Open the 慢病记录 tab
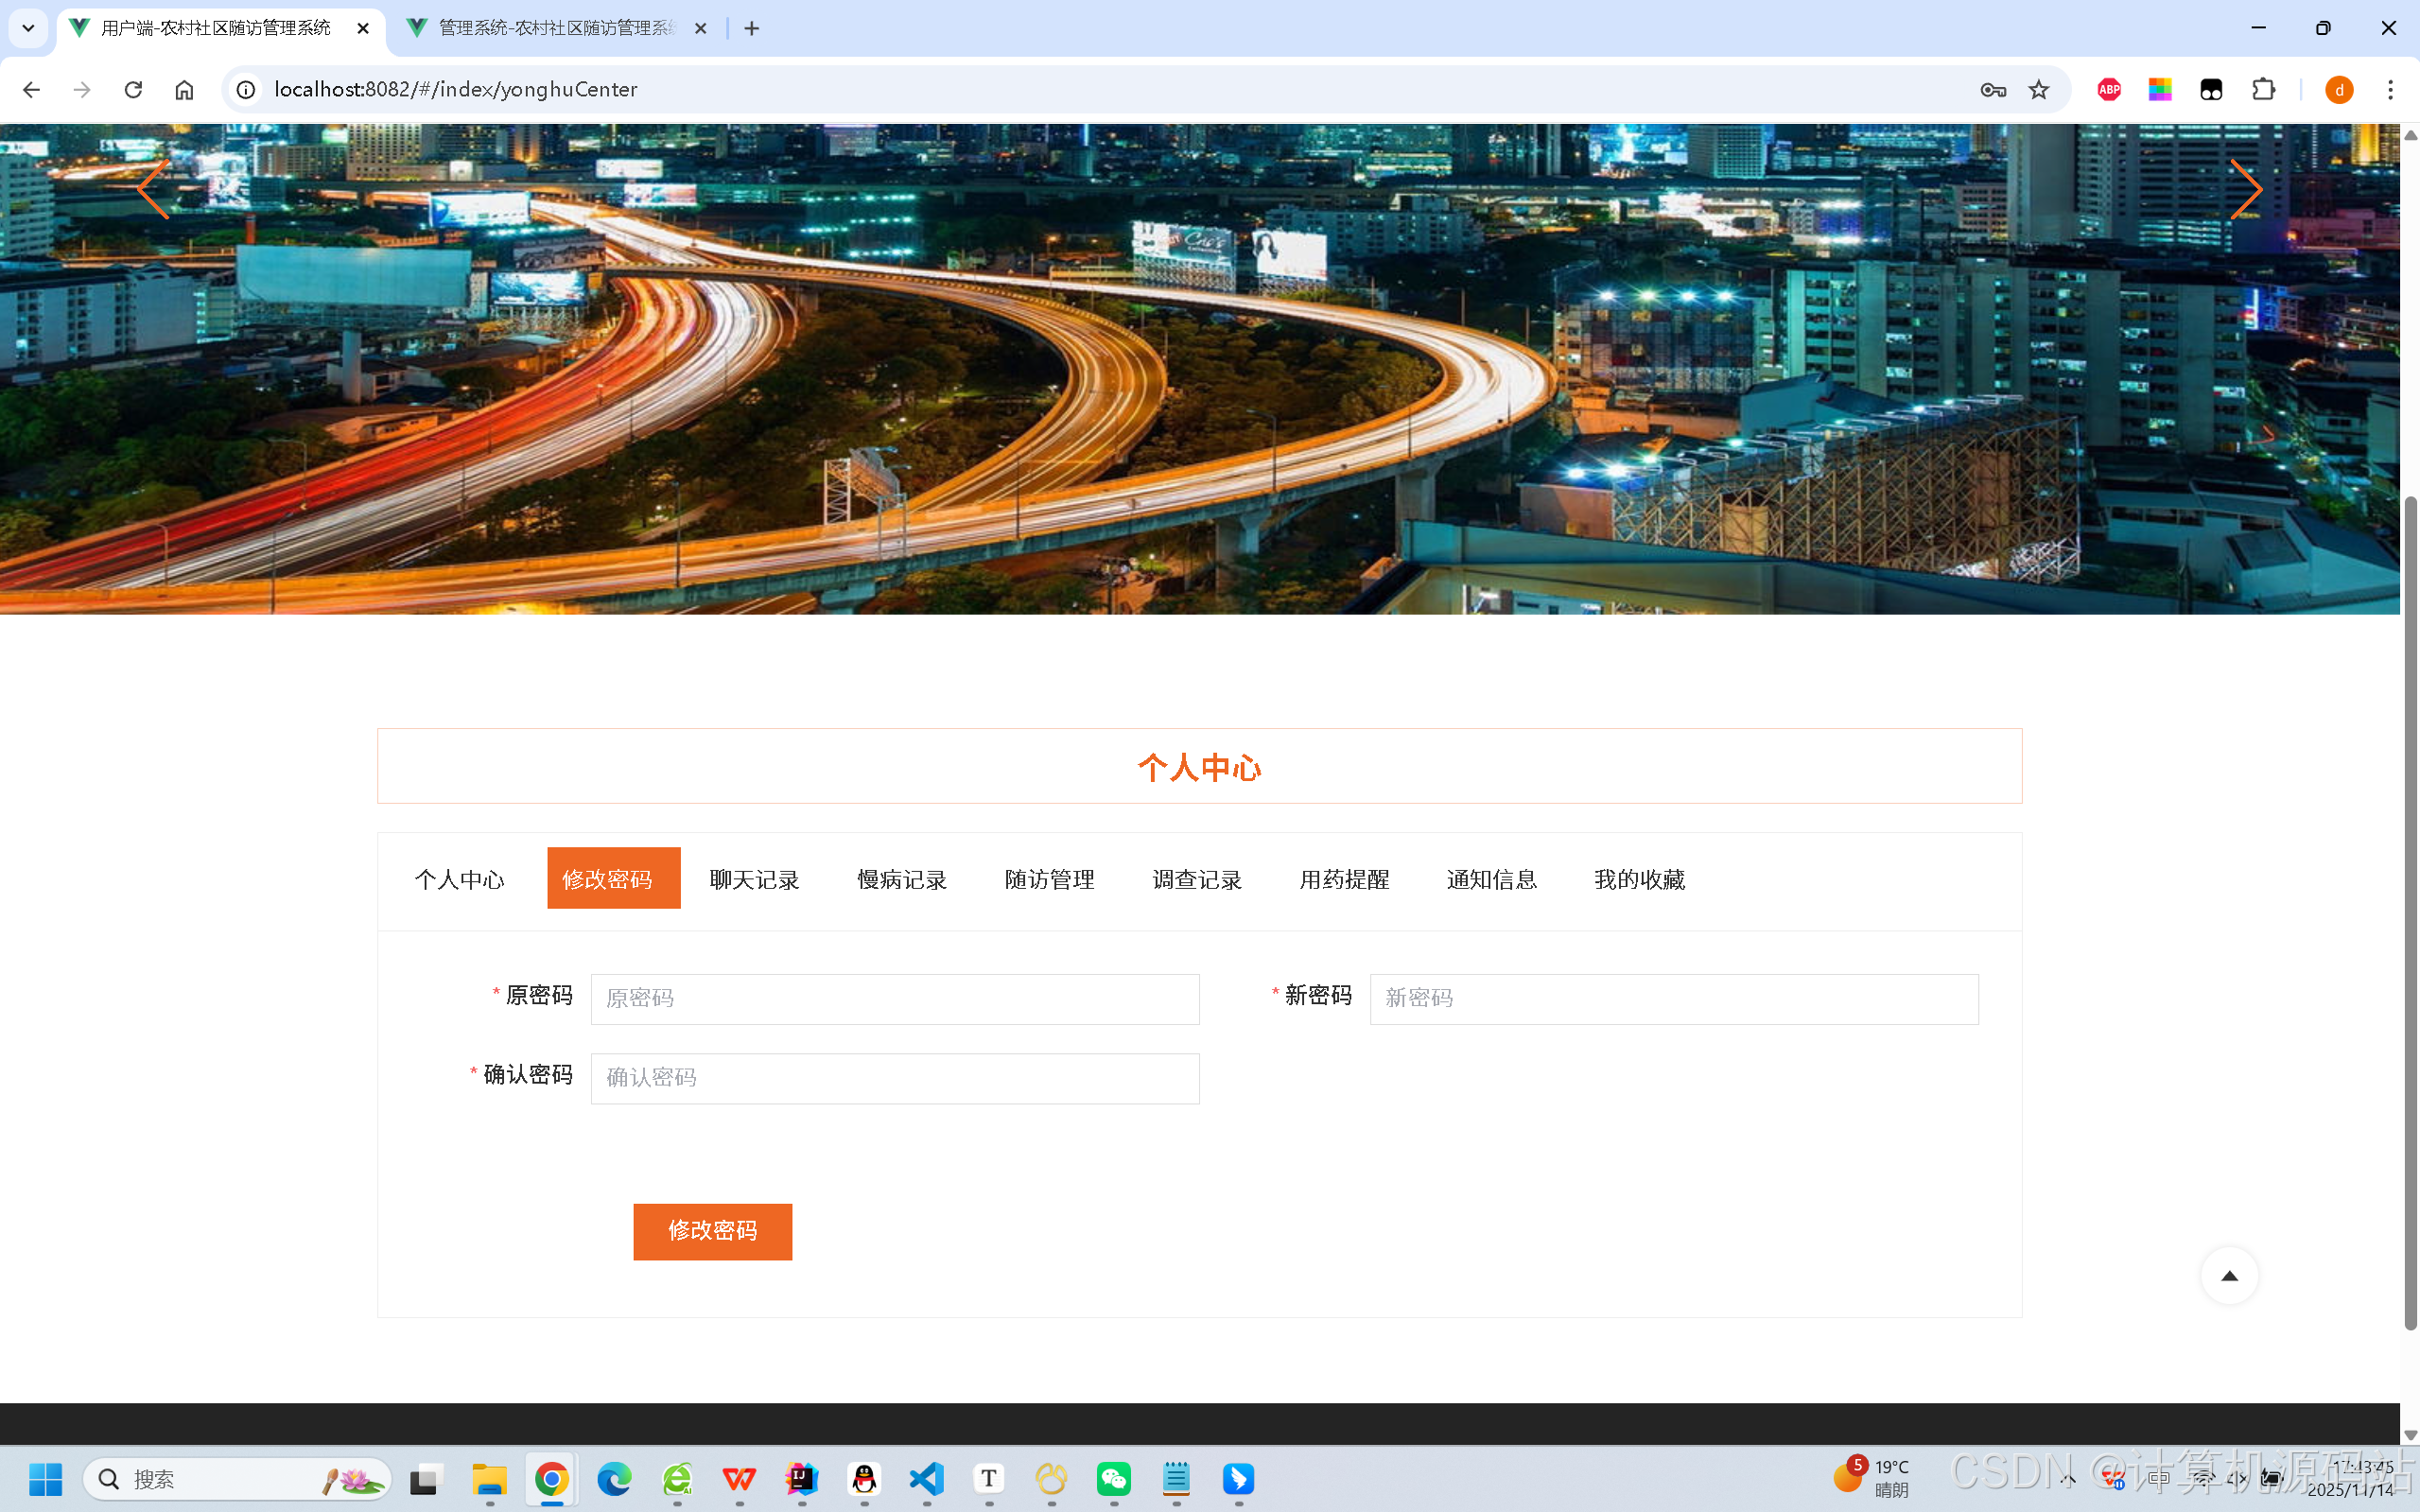The image size is (2420, 1512). (x=902, y=879)
